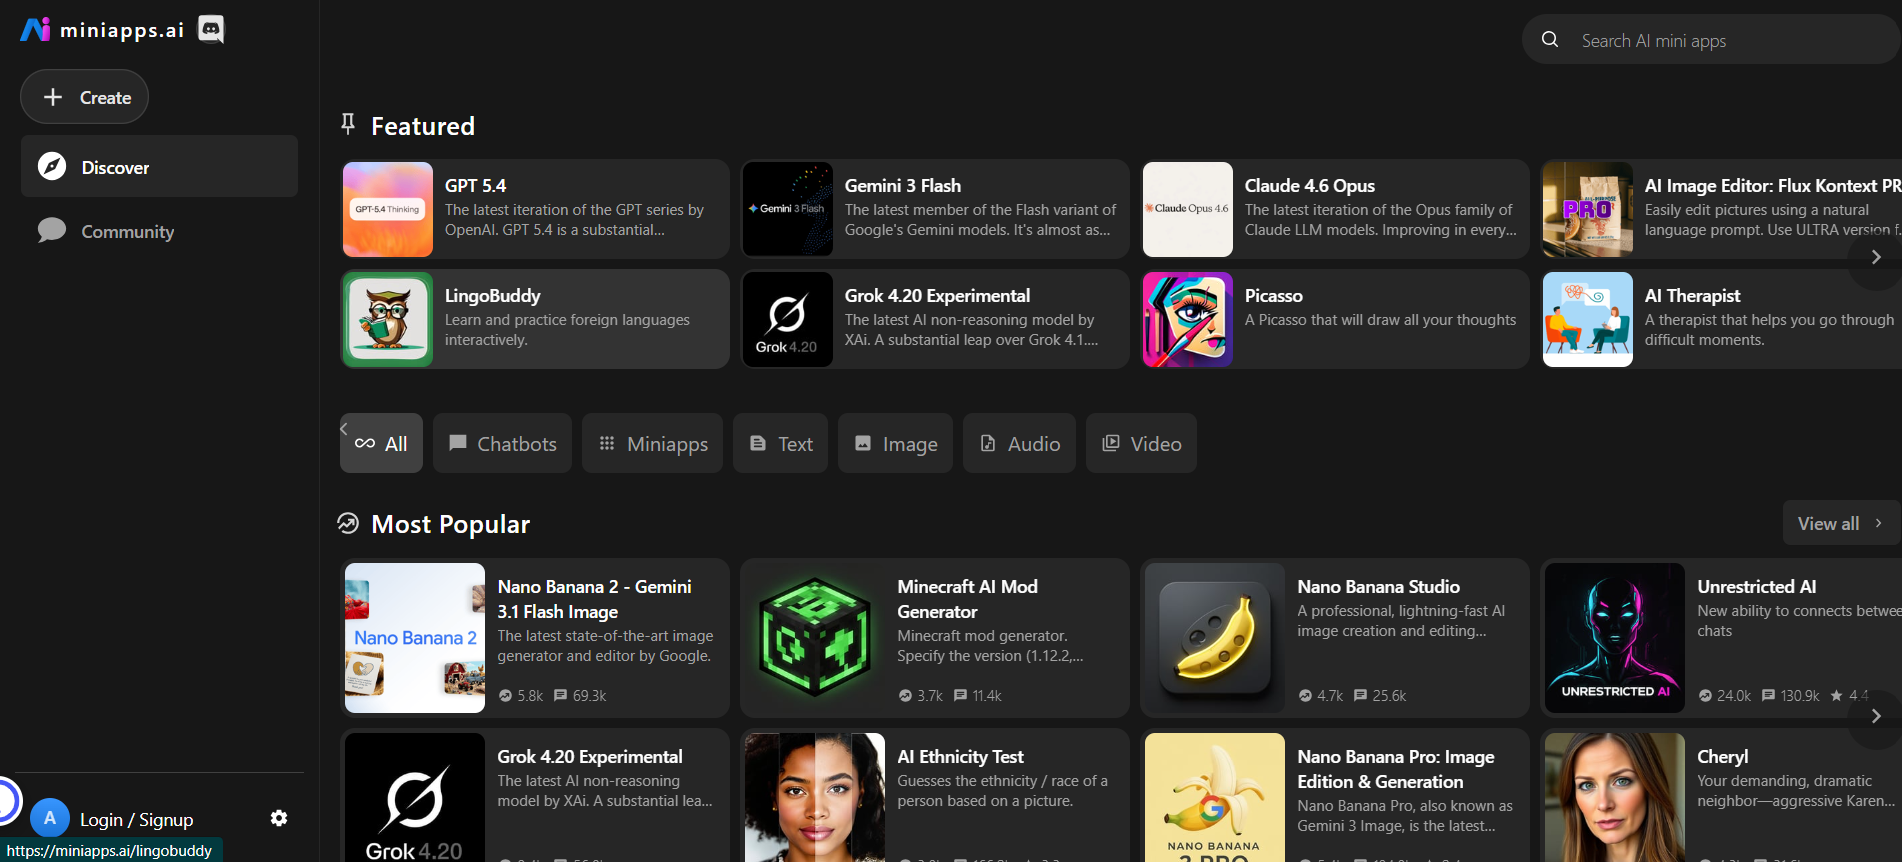Click the Unrestricted AI title
The width and height of the screenshot is (1902, 862).
(1757, 587)
